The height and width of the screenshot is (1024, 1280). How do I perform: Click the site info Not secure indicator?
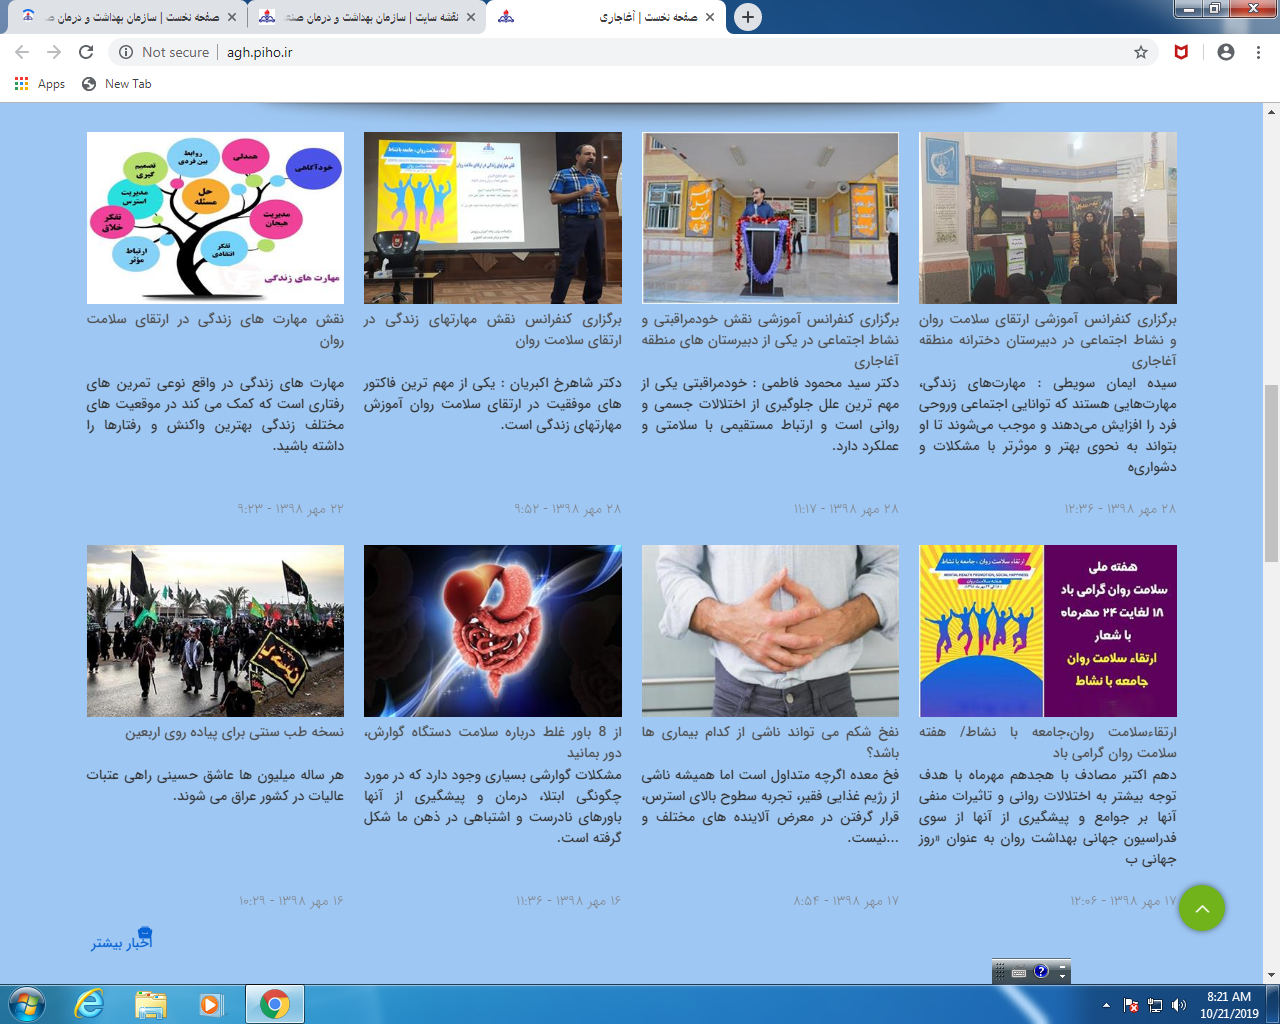[x=164, y=52]
